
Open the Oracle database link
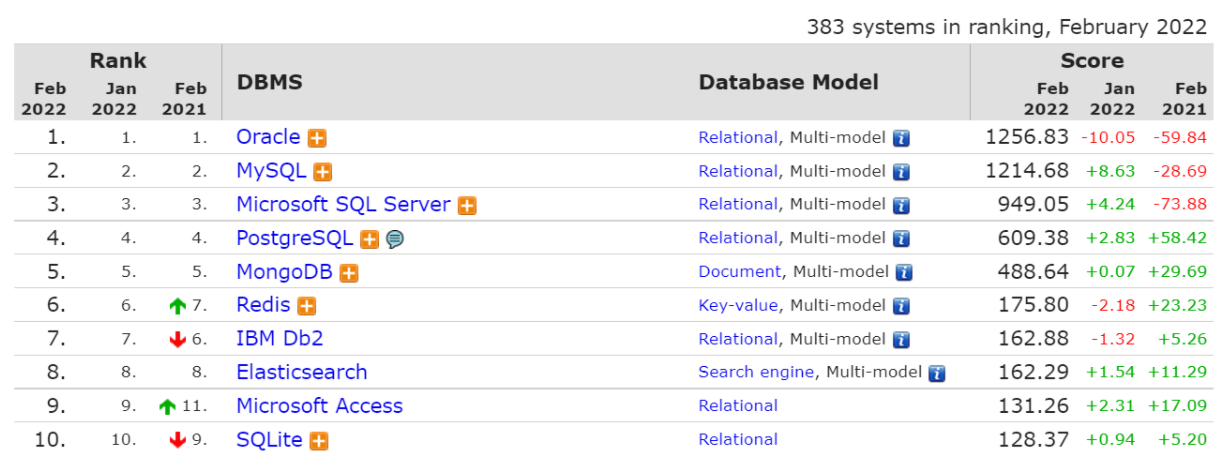click(x=268, y=137)
